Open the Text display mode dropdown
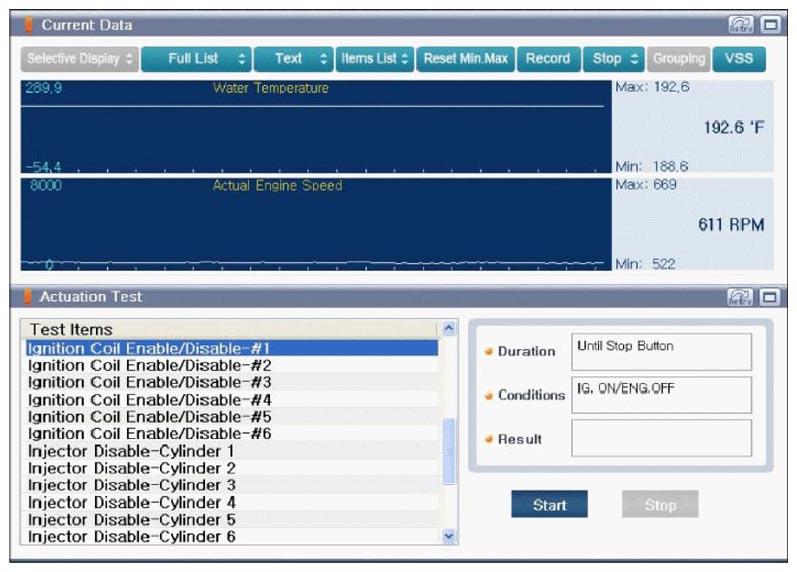Screen dimensions: 797x572 click(294, 59)
